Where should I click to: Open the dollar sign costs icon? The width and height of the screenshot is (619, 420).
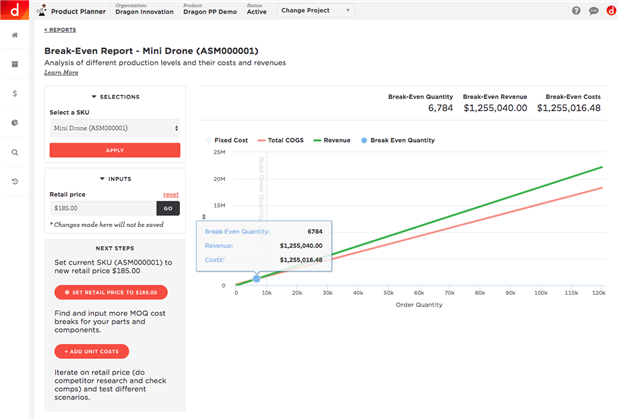[15, 93]
